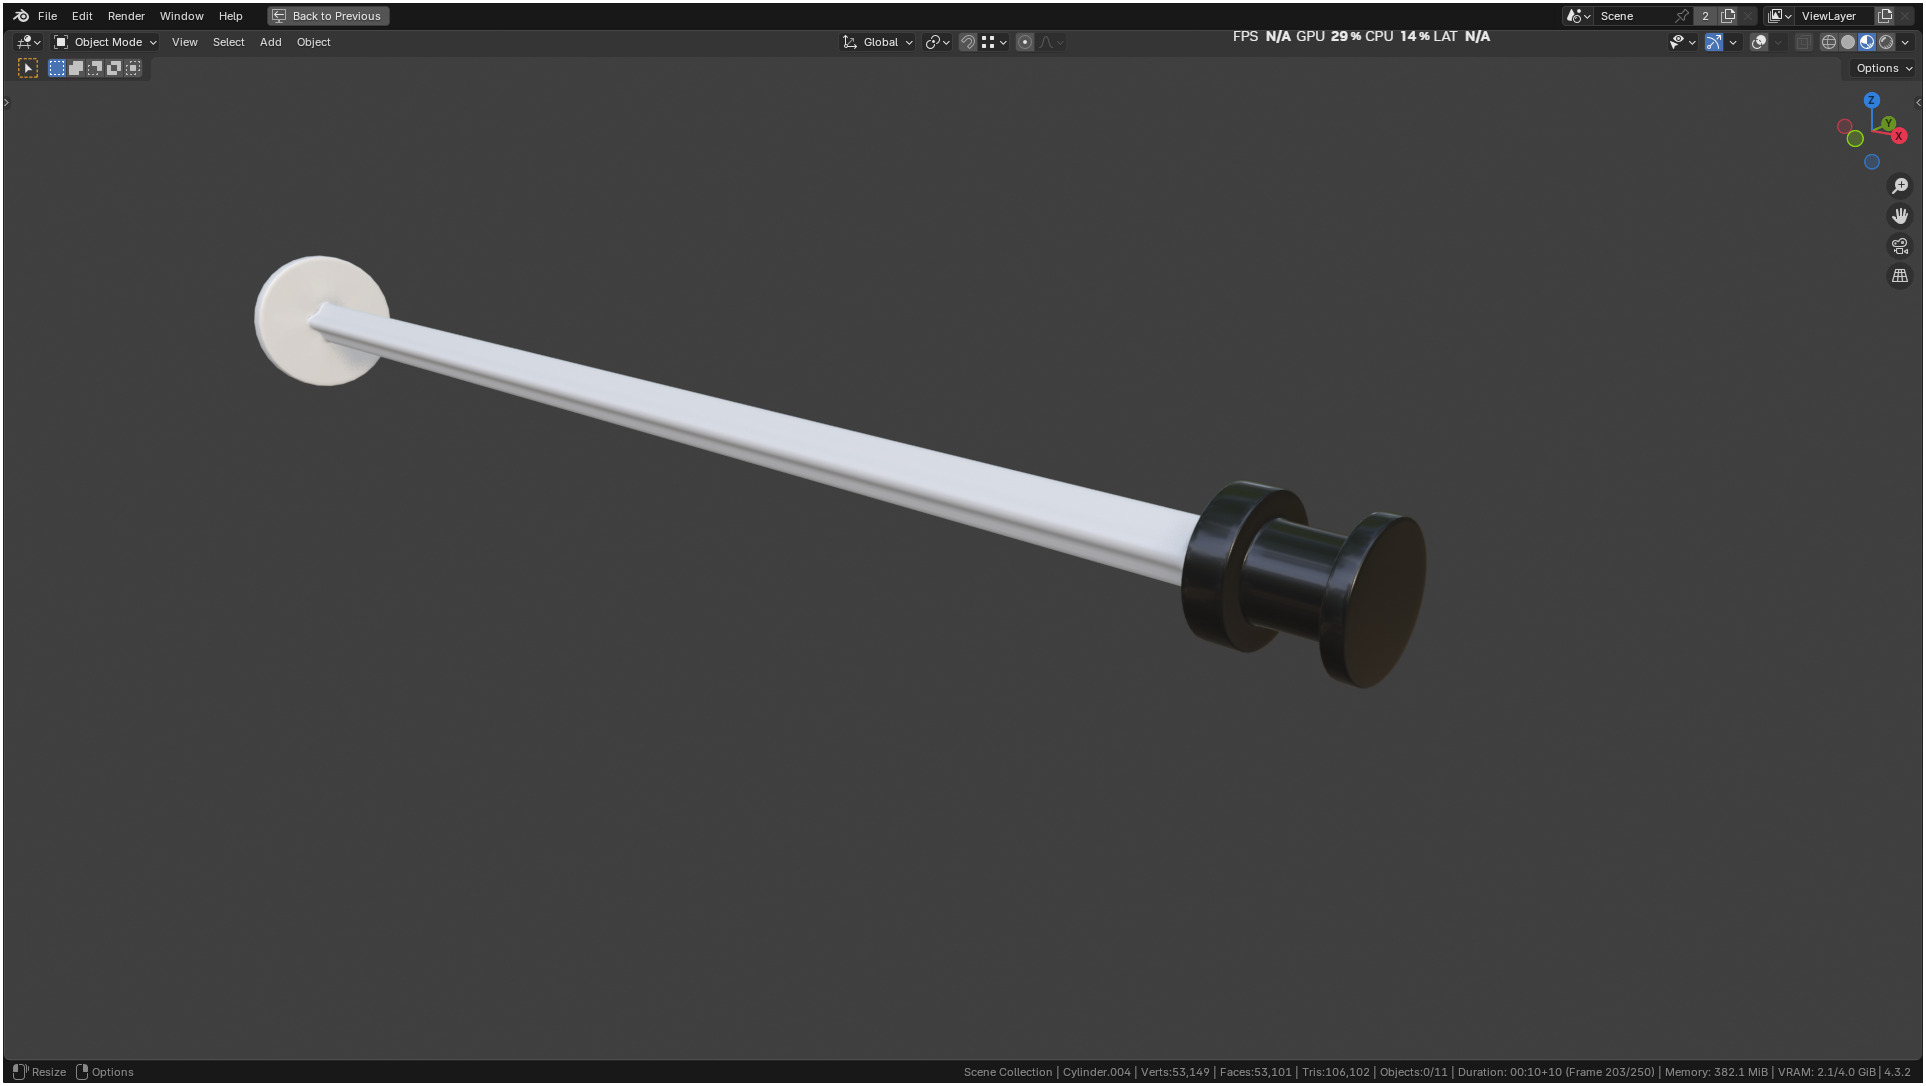Open the Object menu in viewport header
This screenshot has width=1926, height=1086.
pyautogui.click(x=313, y=42)
